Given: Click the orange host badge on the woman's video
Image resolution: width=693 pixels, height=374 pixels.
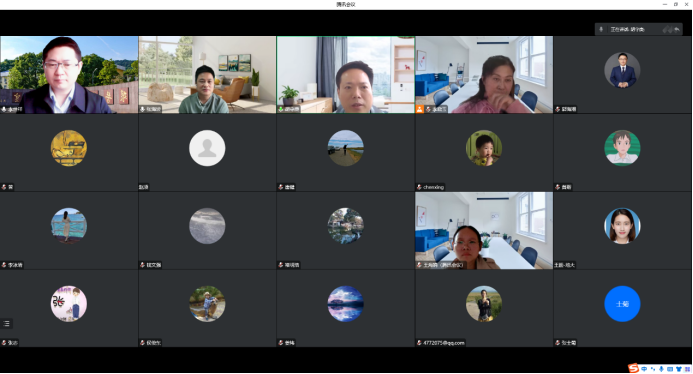Looking at the screenshot, I should click(419, 109).
